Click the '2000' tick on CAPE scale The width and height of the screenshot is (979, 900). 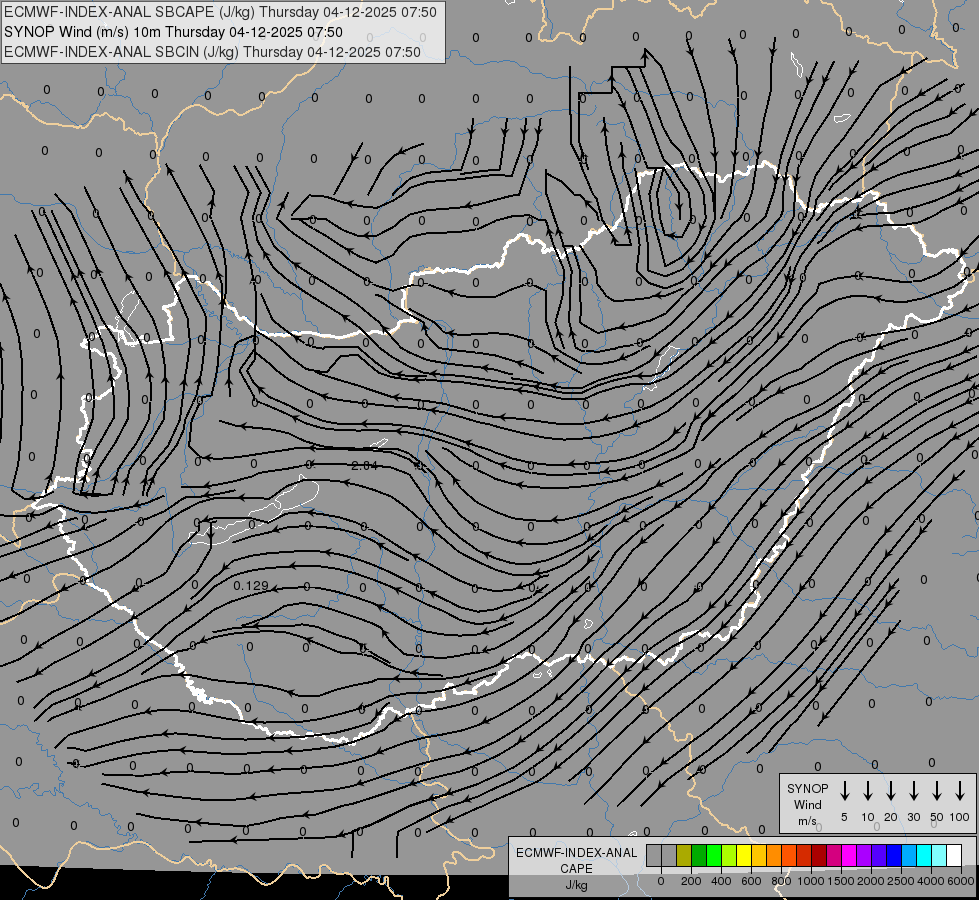tap(870, 881)
